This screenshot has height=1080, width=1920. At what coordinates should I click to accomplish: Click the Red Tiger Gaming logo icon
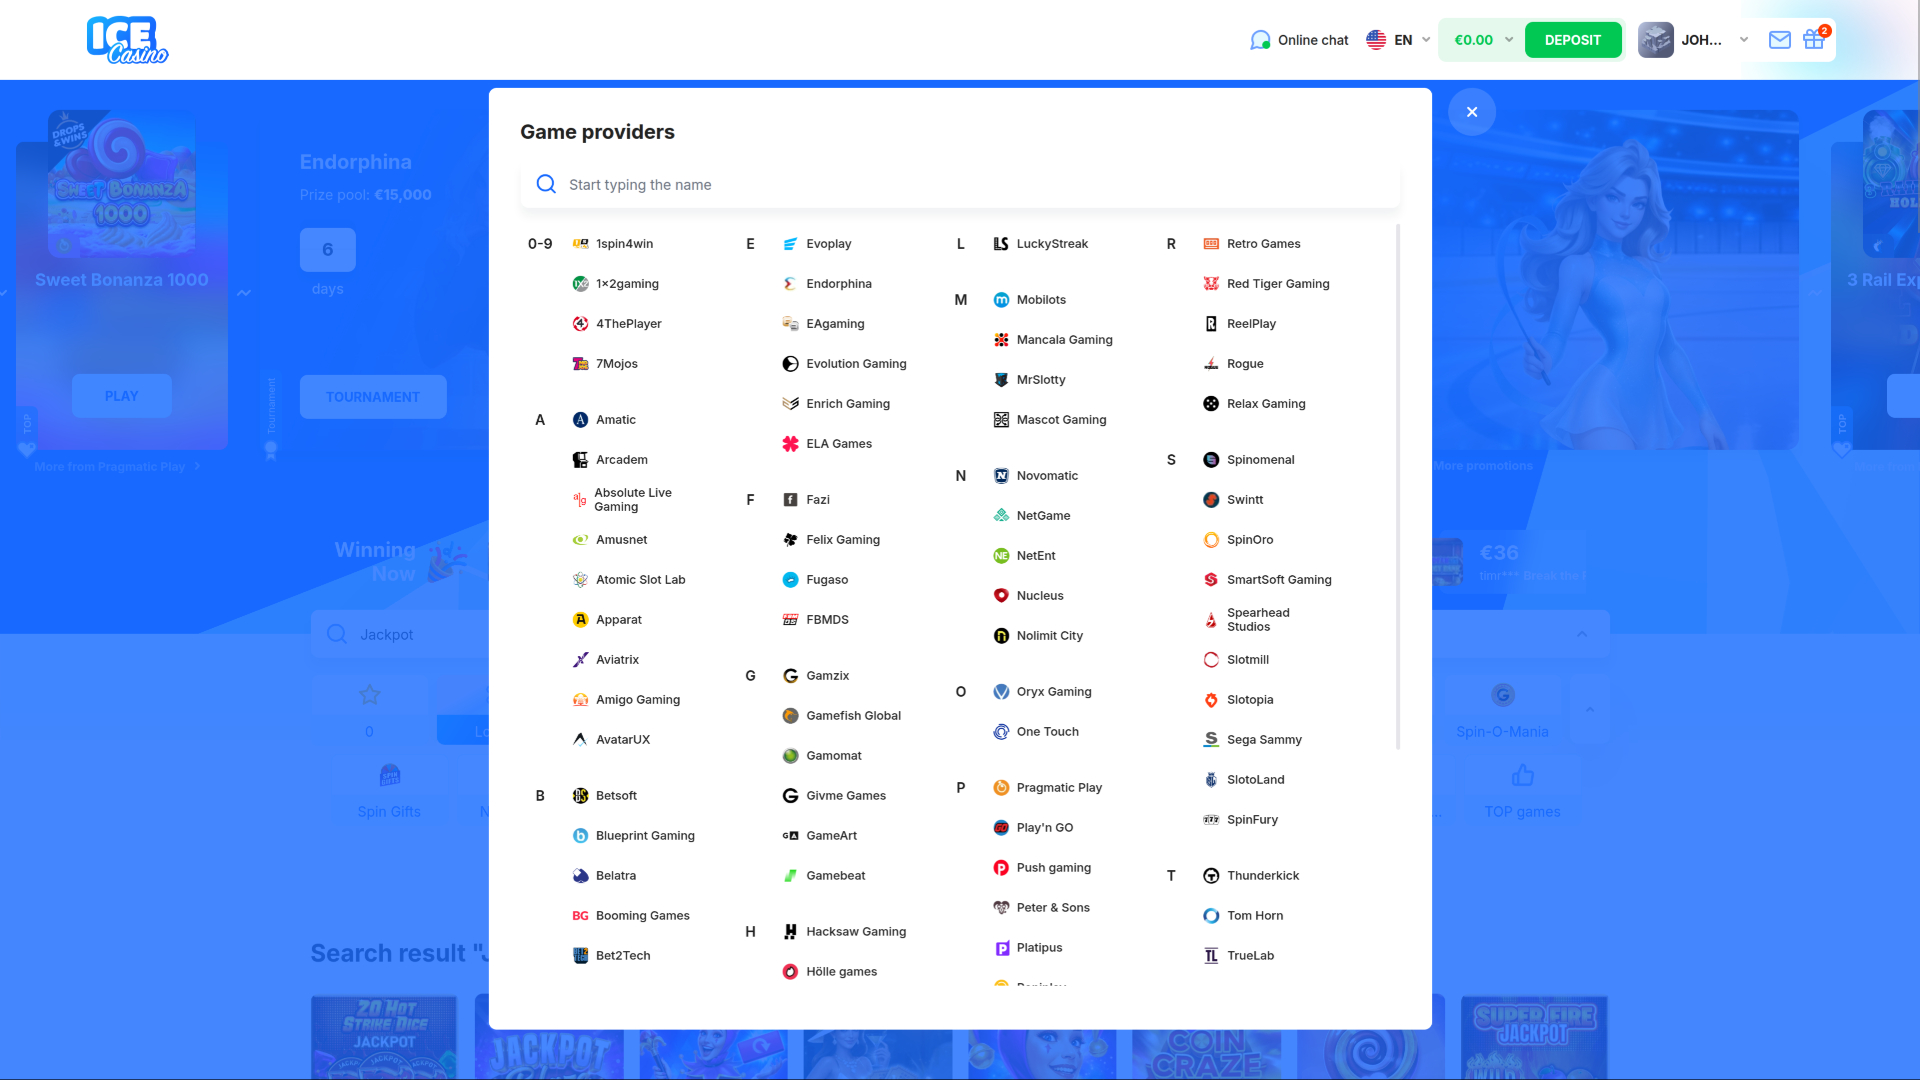click(1211, 284)
